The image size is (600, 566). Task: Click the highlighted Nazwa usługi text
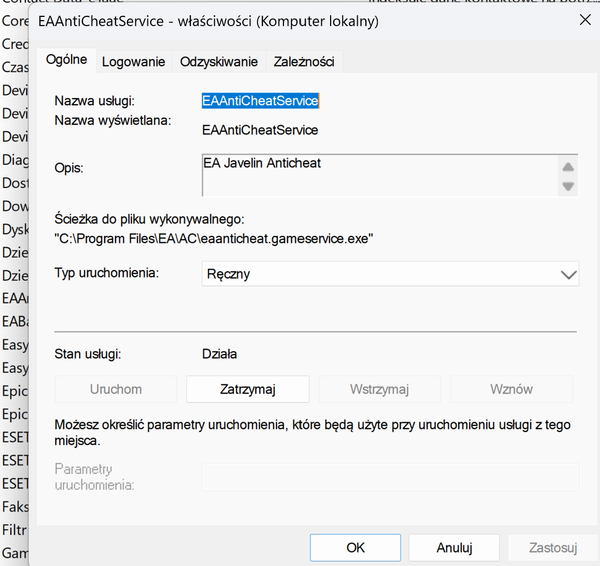pos(260,101)
